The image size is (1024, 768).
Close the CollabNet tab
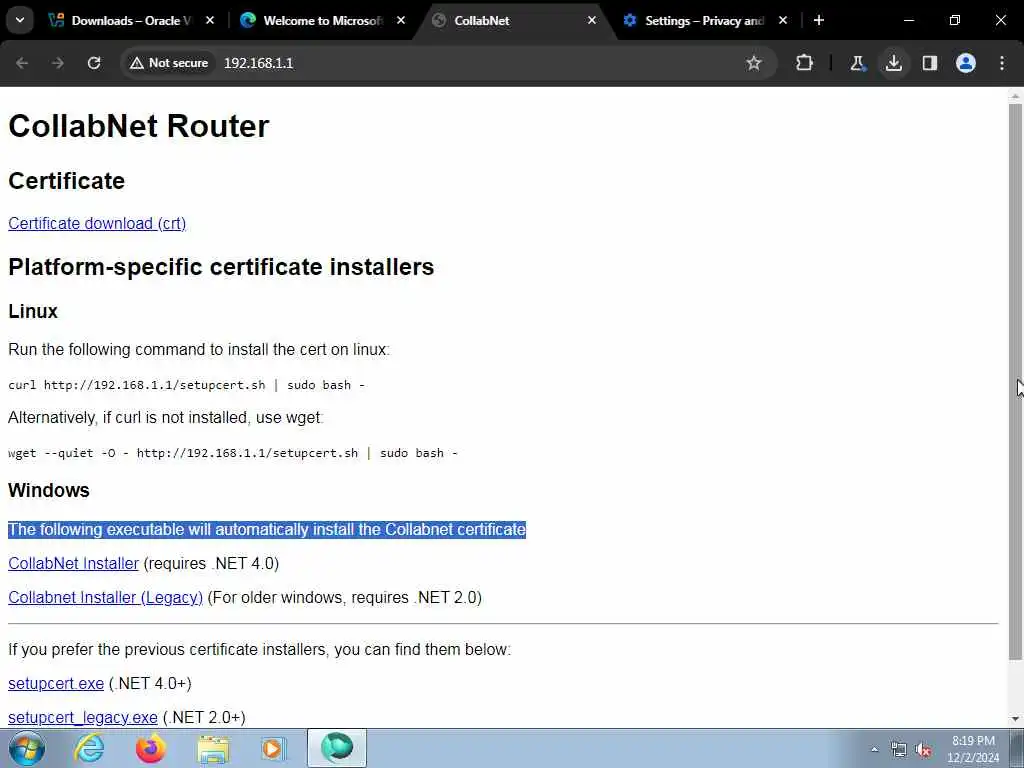(x=592, y=20)
